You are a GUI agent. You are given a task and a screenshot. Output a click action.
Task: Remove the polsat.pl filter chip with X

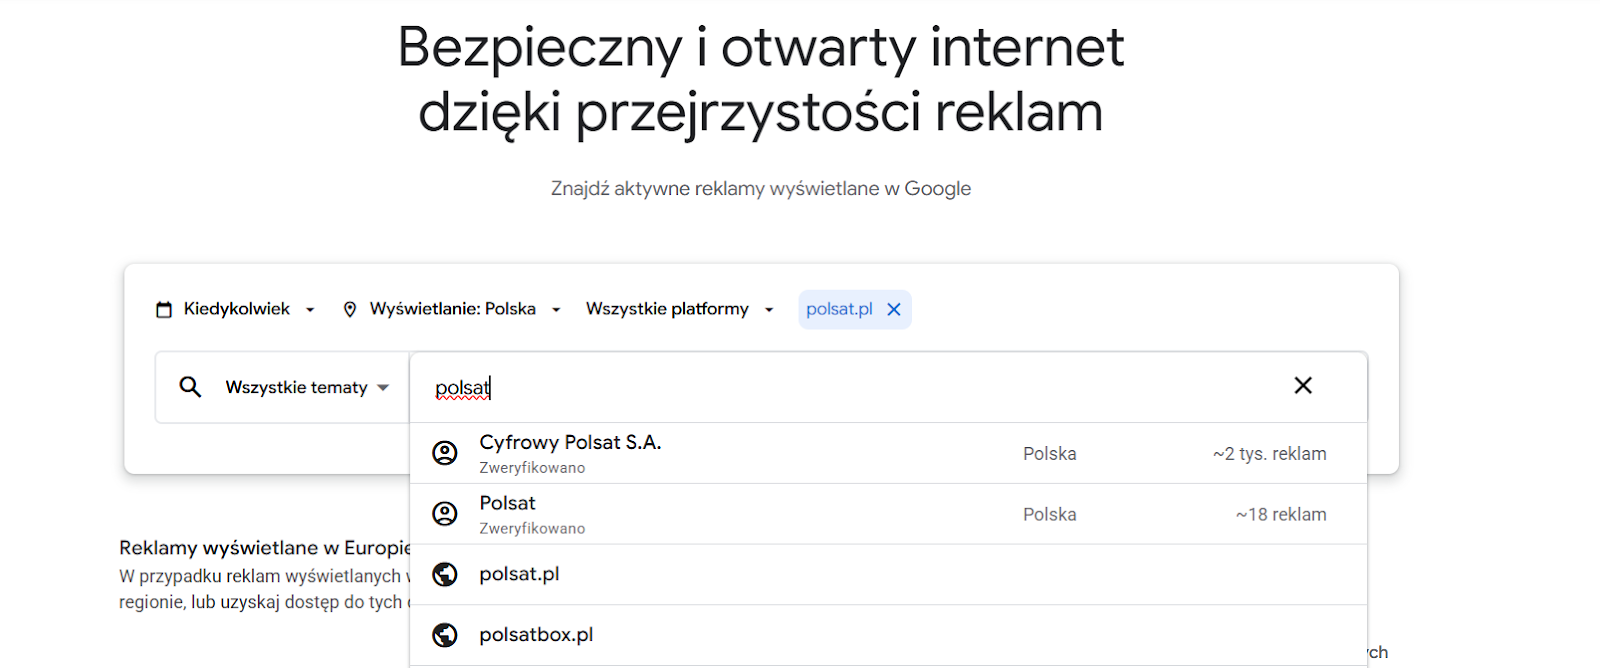[894, 310]
